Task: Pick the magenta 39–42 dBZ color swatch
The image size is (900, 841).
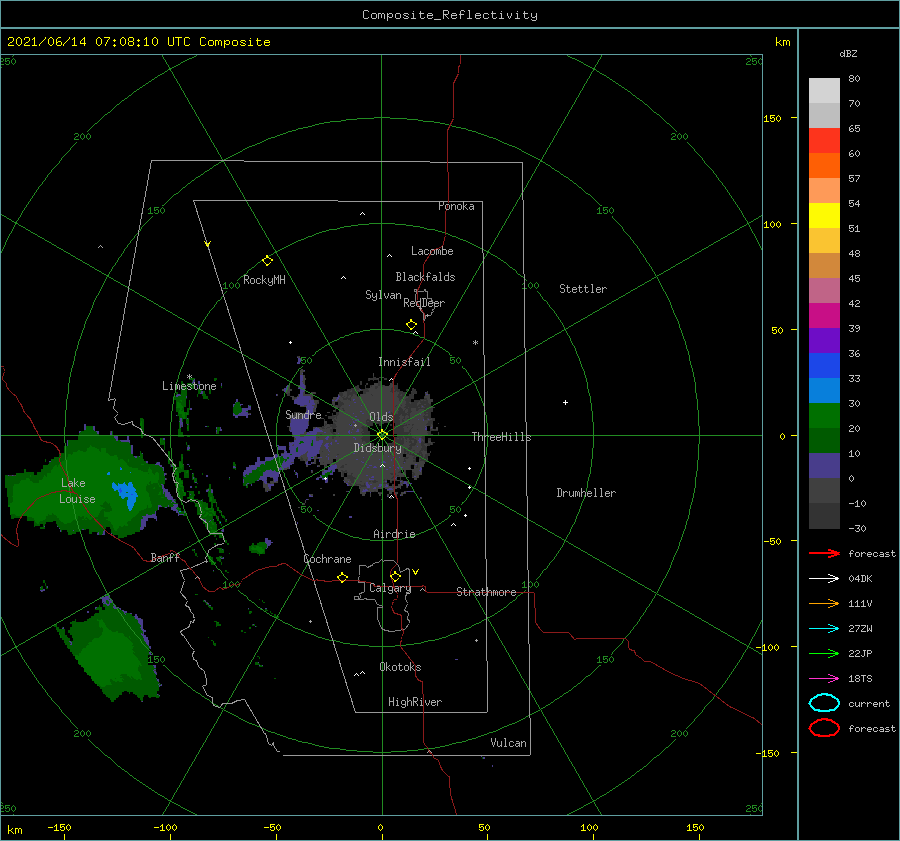Action: click(x=824, y=316)
